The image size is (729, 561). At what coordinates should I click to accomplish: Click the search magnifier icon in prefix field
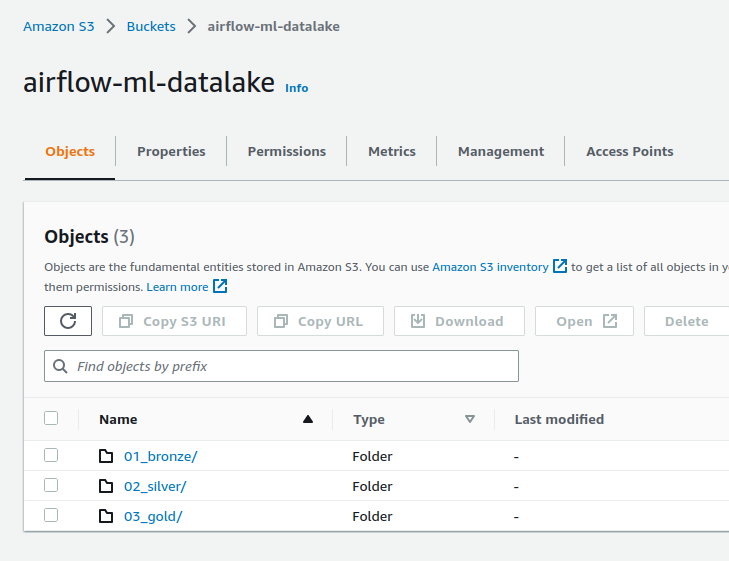coord(60,366)
